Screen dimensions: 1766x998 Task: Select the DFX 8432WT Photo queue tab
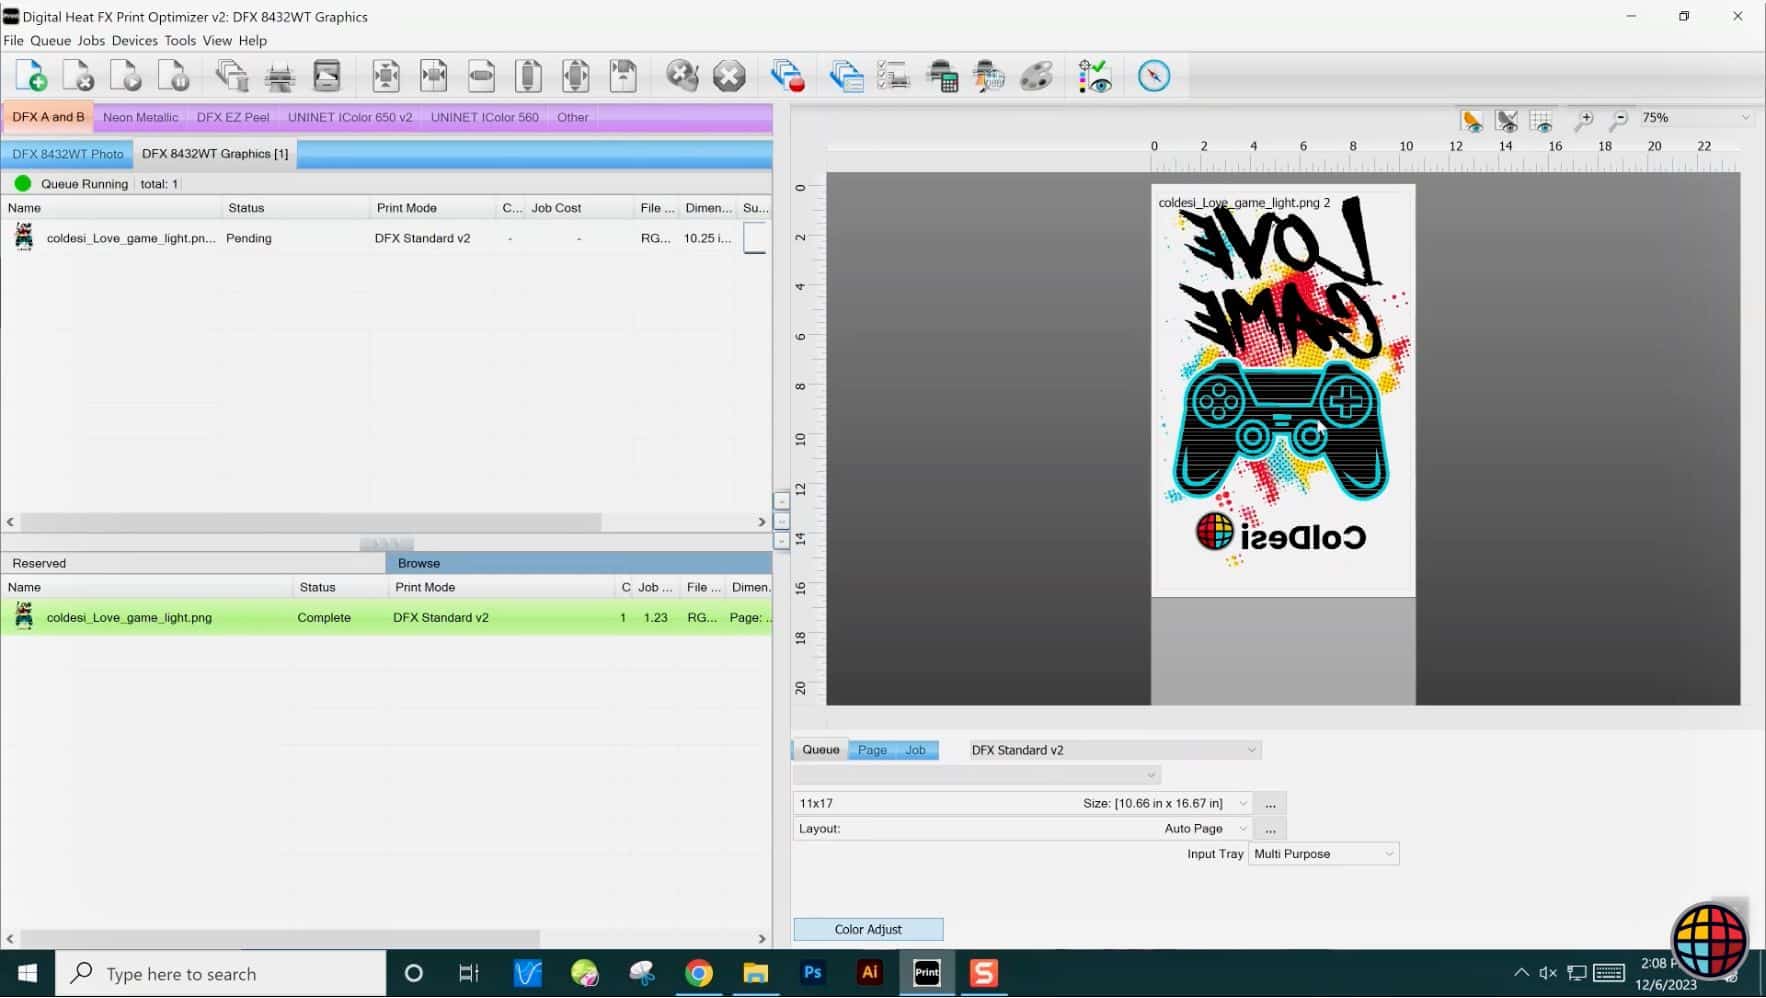pos(68,154)
